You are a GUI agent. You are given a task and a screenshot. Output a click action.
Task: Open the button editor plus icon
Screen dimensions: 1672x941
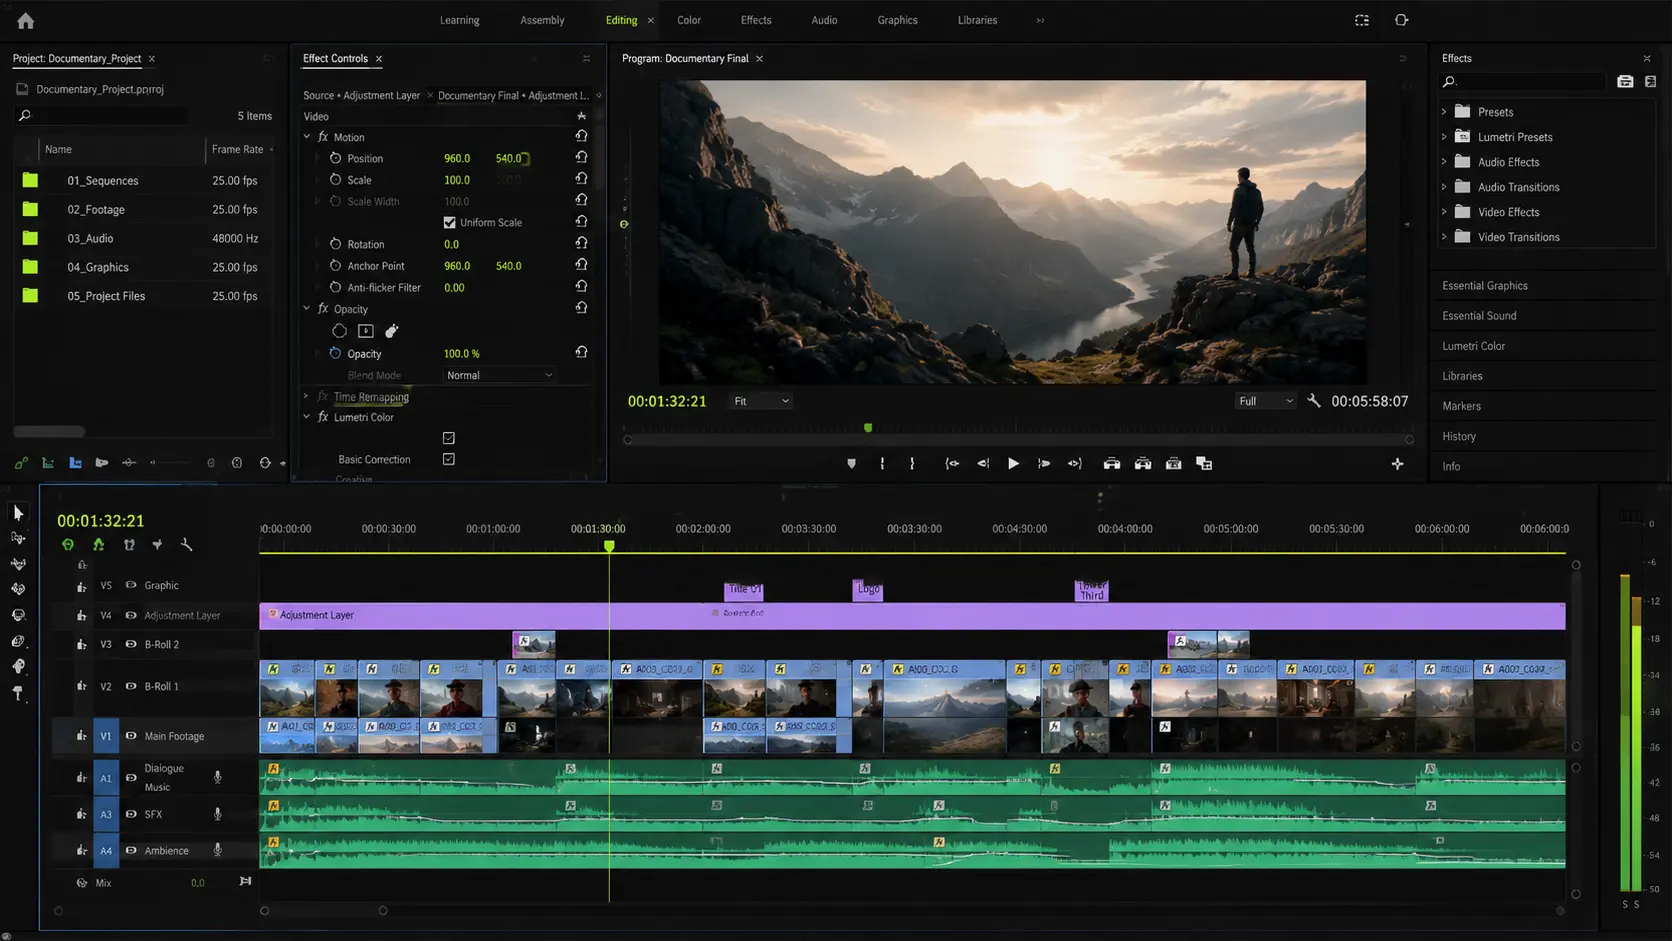click(x=1397, y=464)
